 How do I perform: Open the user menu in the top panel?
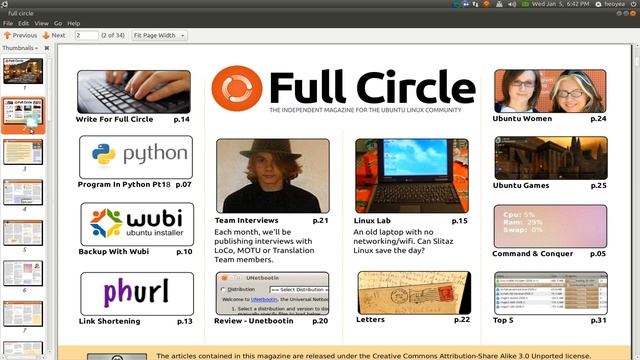pos(611,4)
